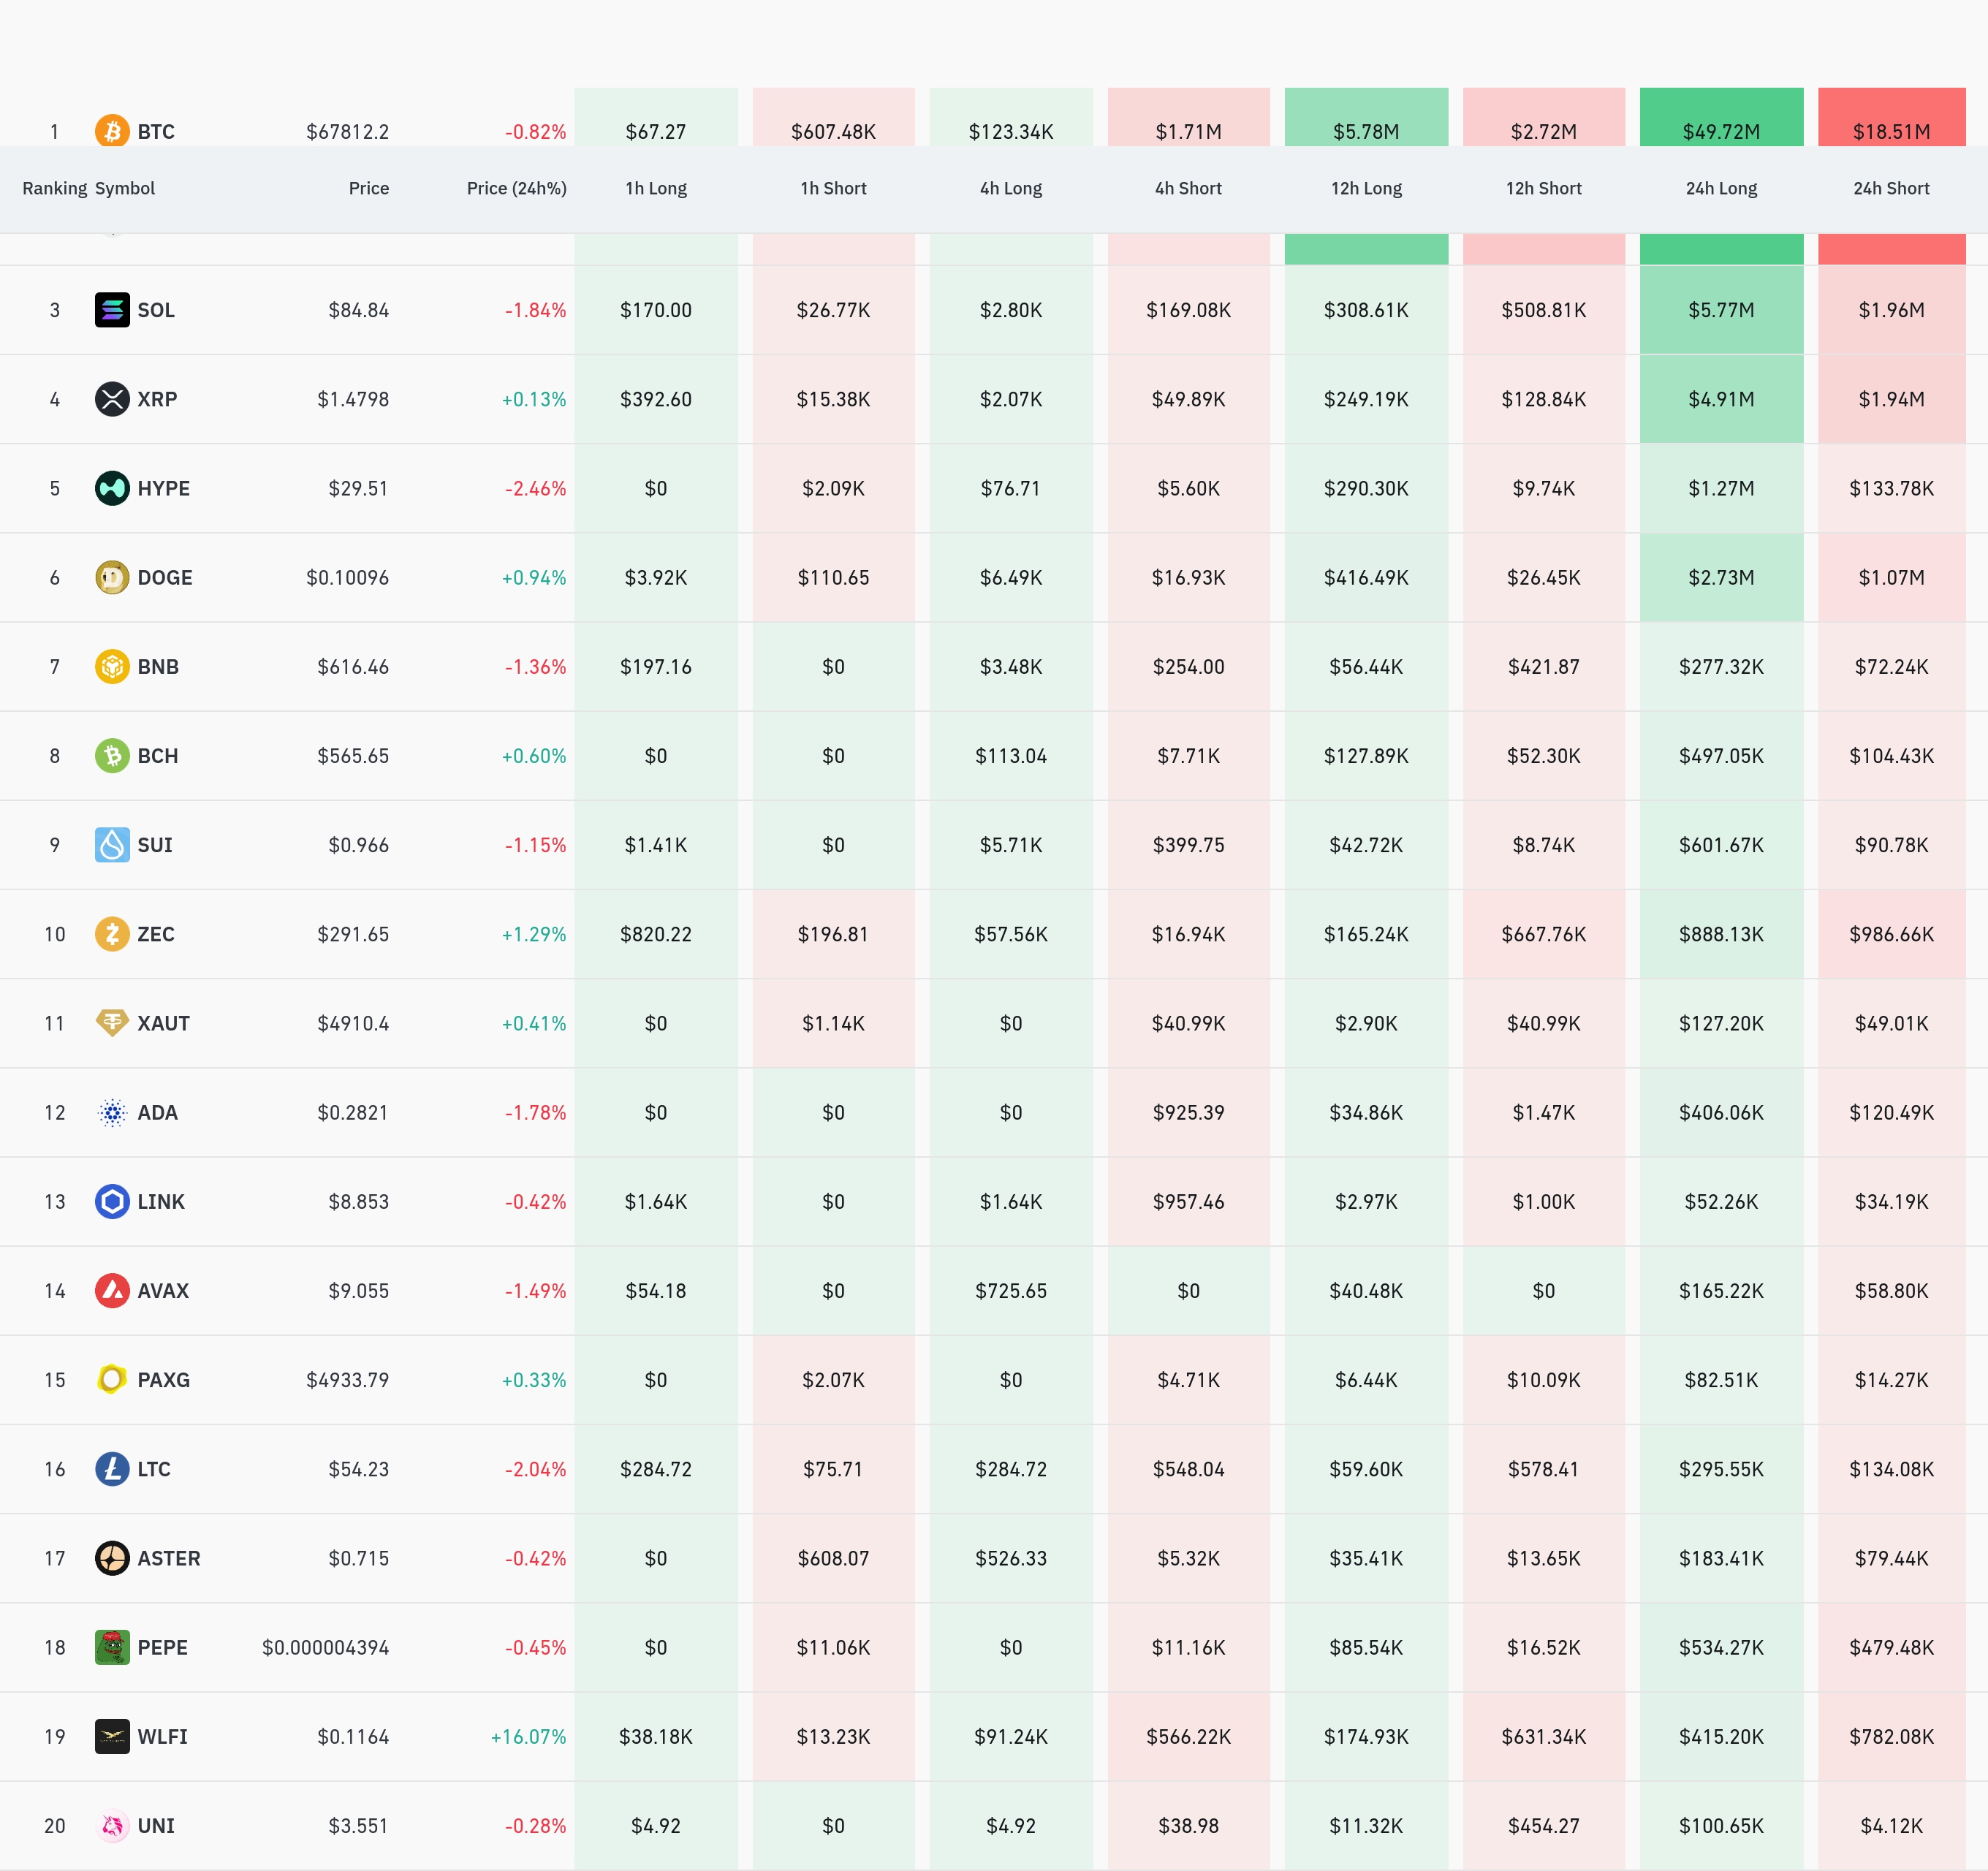Image resolution: width=1988 pixels, height=1871 pixels.
Task: Sort by 24h Long column header
Action: (1721, 188)
